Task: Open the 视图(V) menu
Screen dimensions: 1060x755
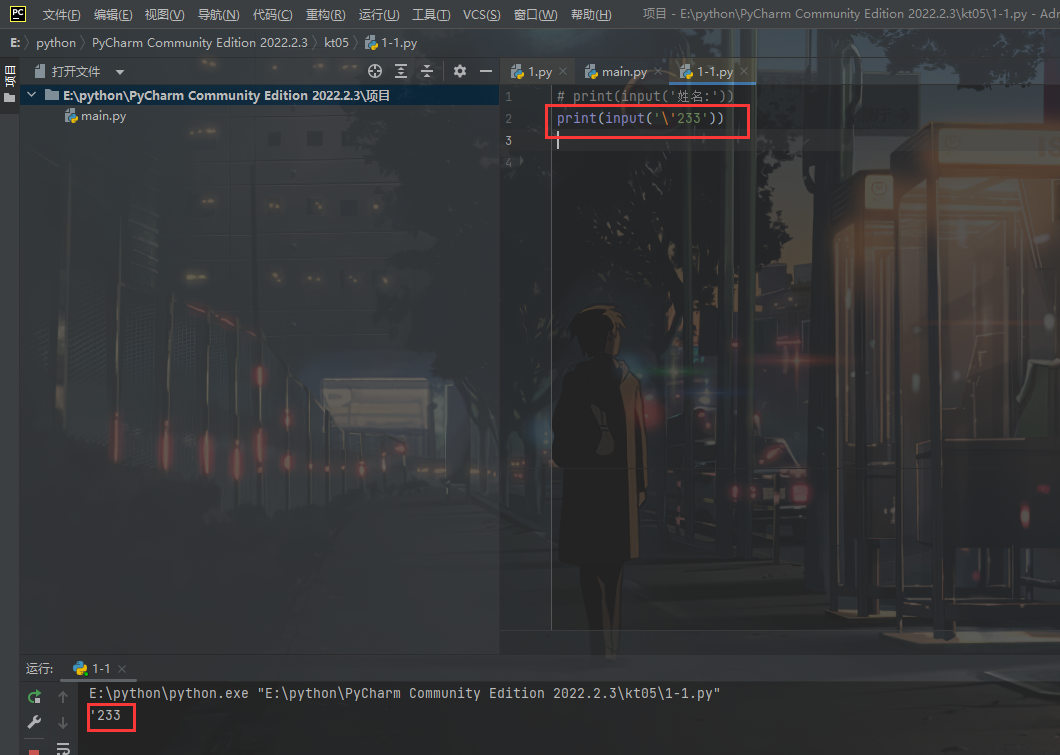Action: [x=164, y=14]
